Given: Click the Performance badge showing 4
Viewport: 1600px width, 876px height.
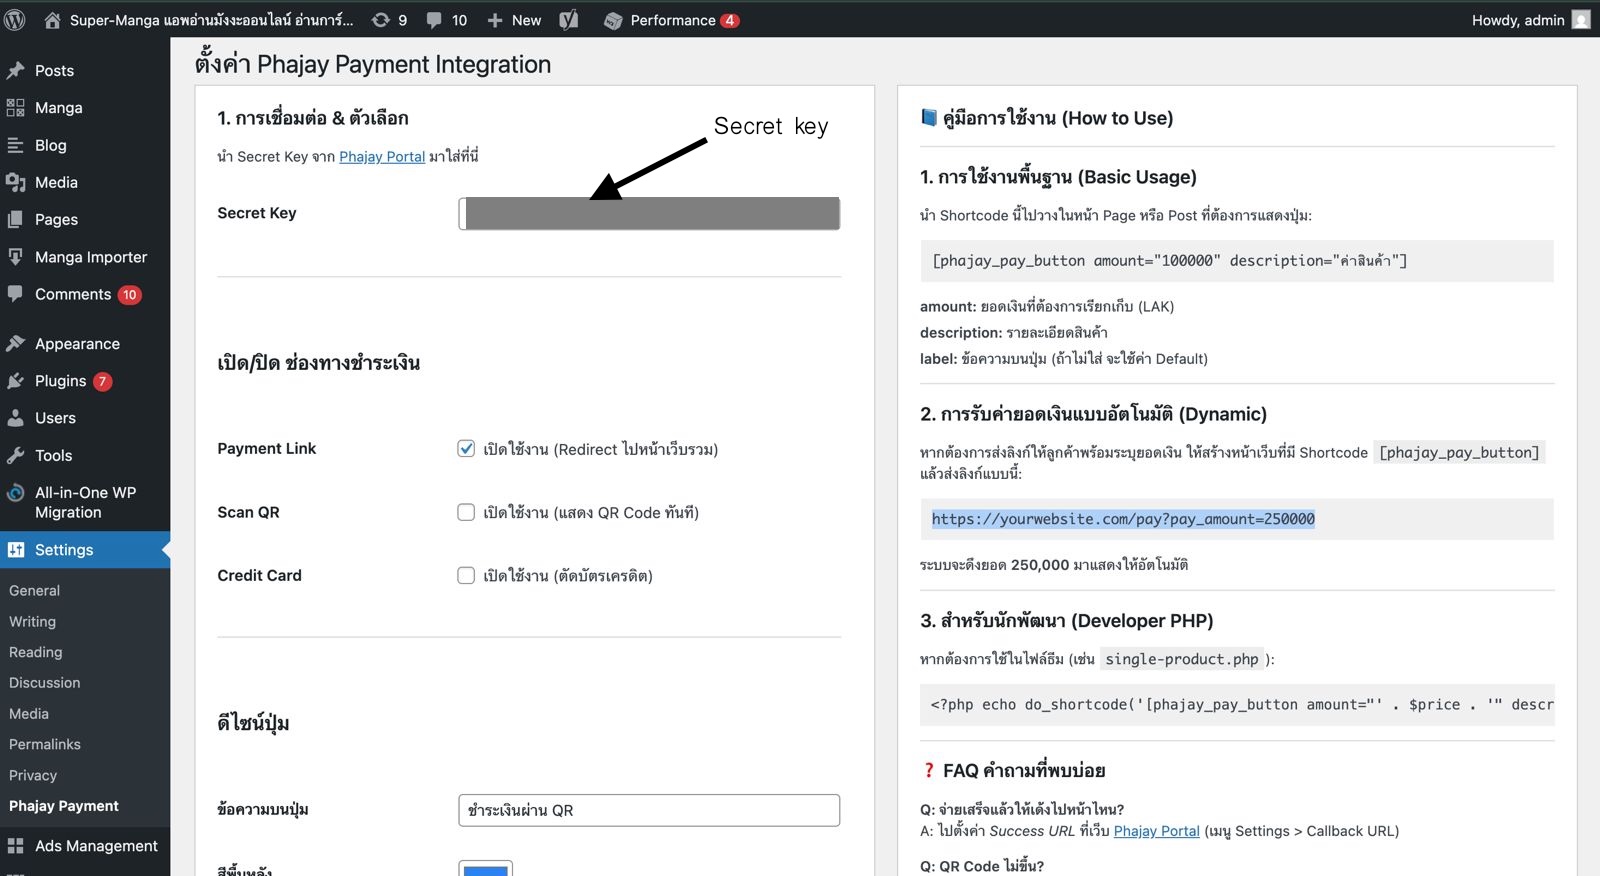Looking at the screenshot, I should tap(730, 20).
